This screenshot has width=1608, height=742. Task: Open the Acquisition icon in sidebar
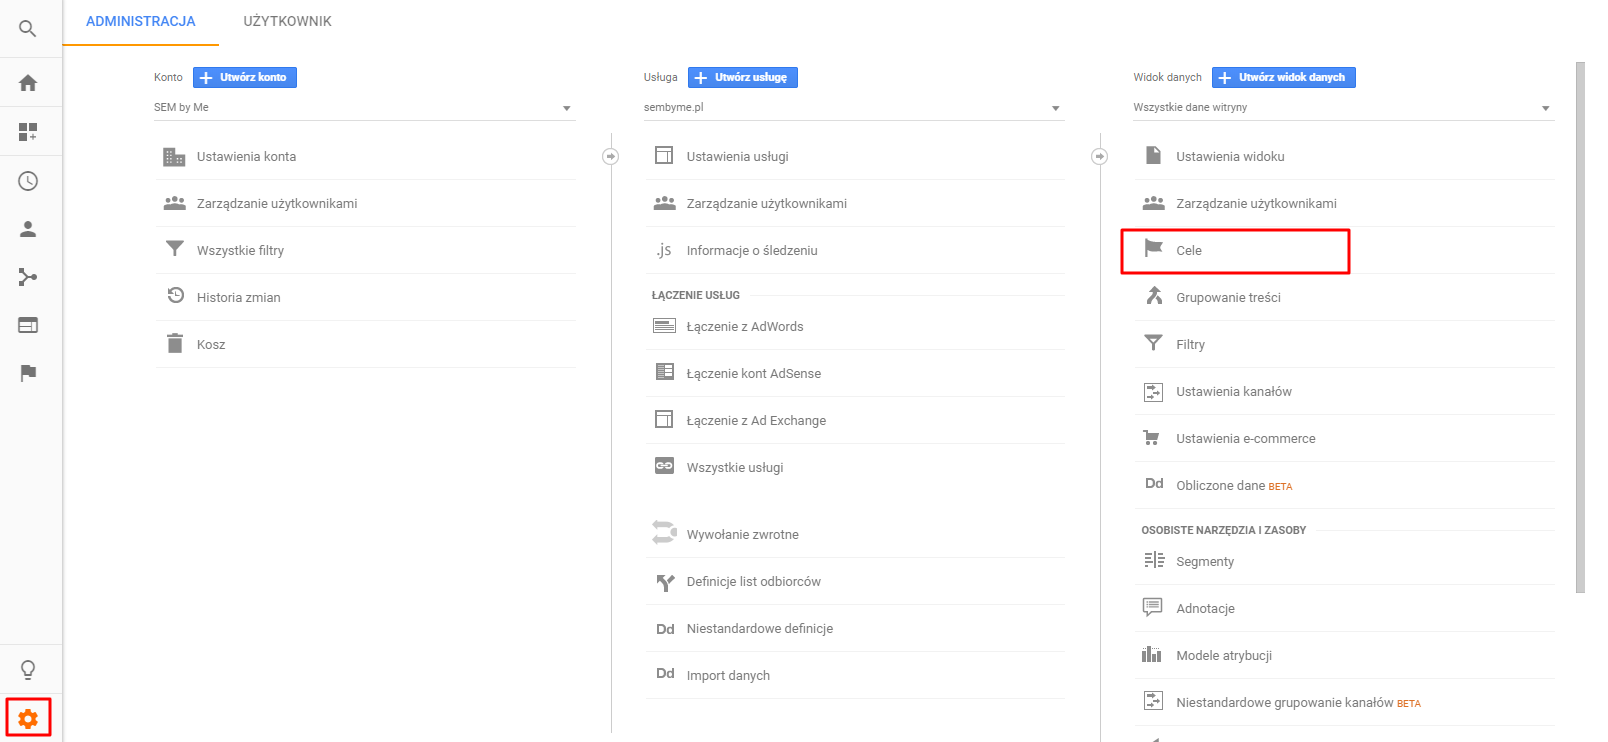point(28,277)
